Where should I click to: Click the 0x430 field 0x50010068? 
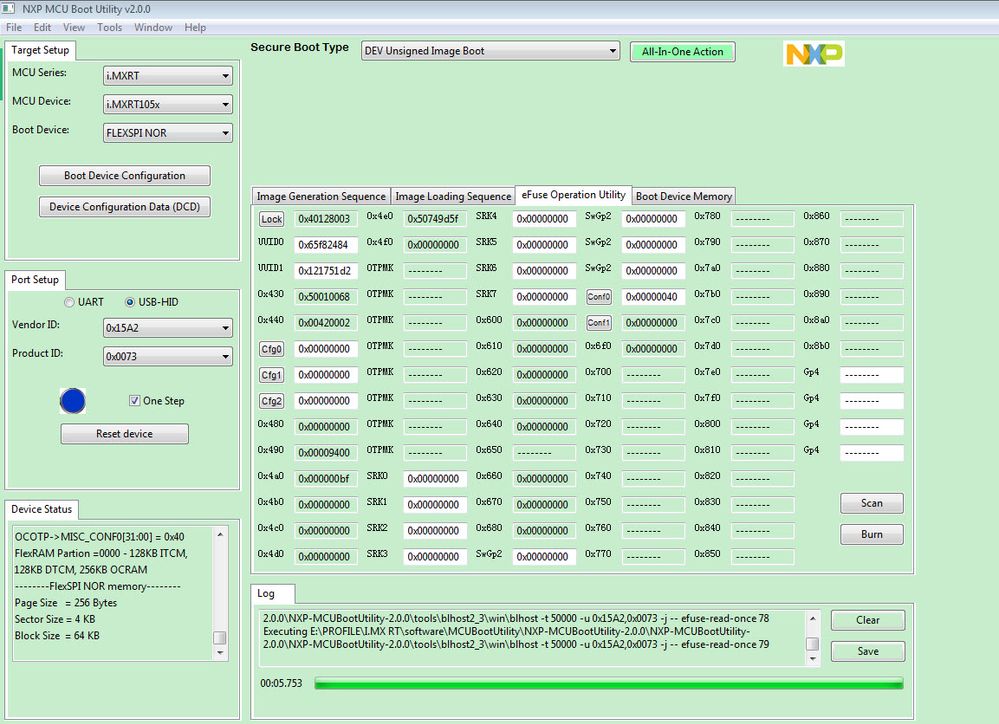pyautogui.click(x=326, y=297)
